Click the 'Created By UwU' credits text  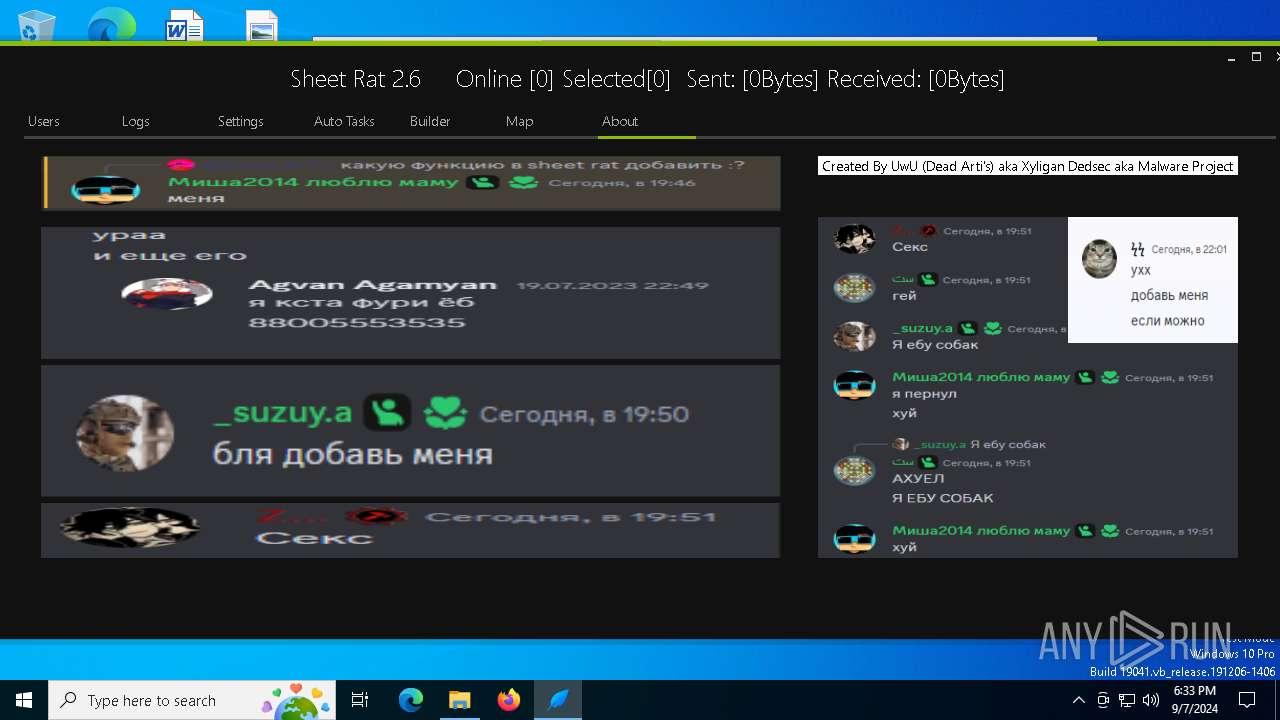tap(1028, 166)
